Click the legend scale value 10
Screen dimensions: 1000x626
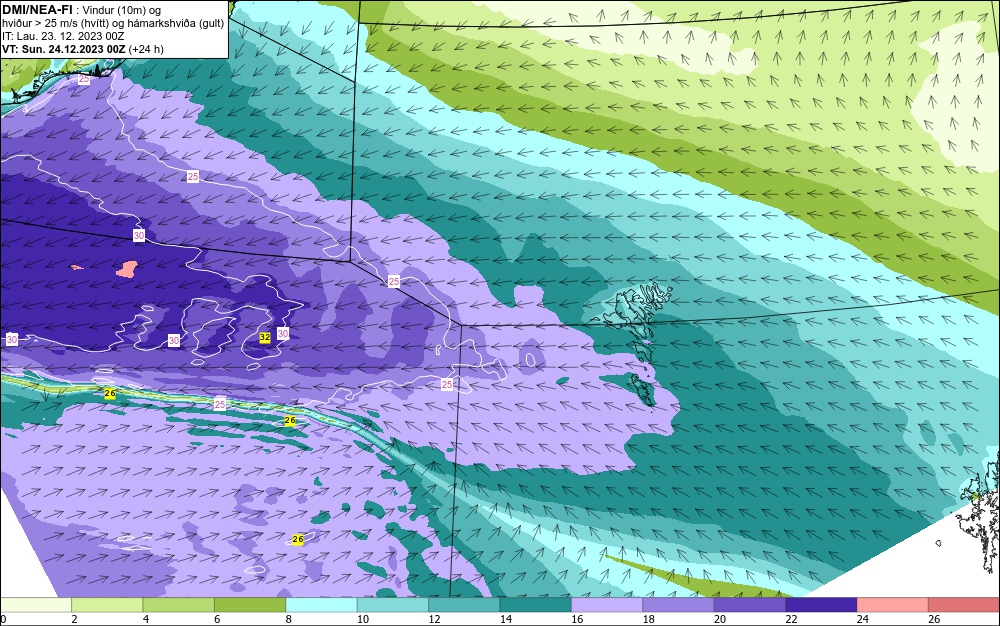[363, 619]
